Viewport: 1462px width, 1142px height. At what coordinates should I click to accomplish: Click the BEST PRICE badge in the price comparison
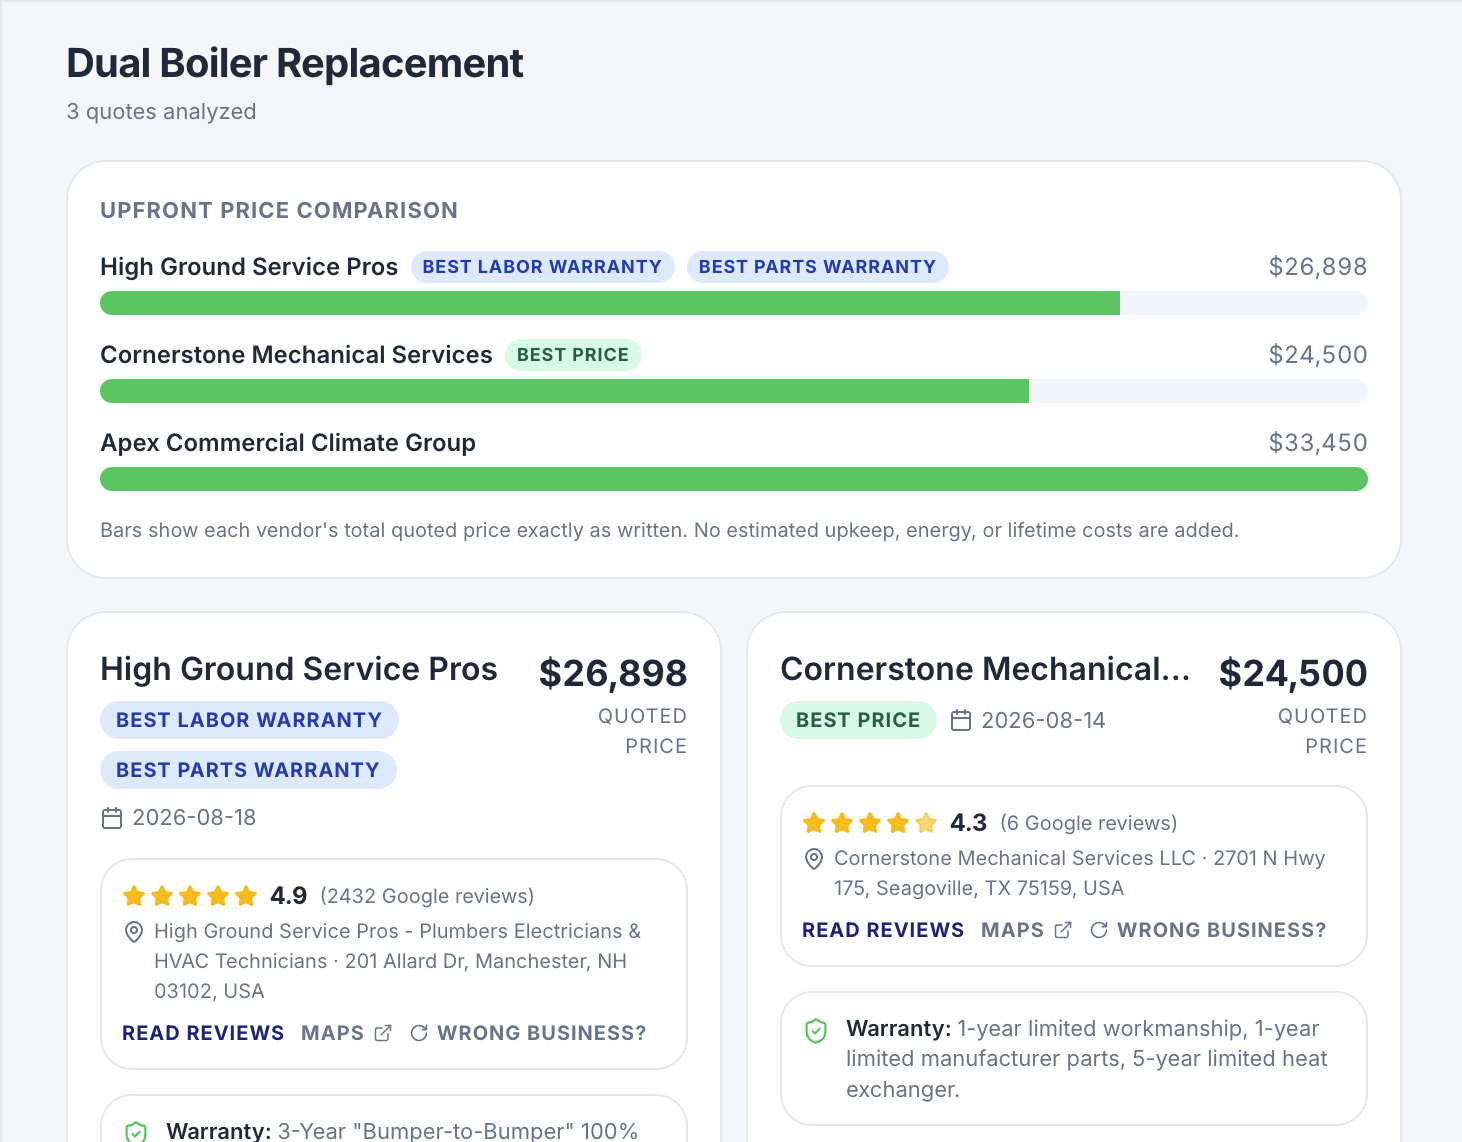click(x=573, y=355)
